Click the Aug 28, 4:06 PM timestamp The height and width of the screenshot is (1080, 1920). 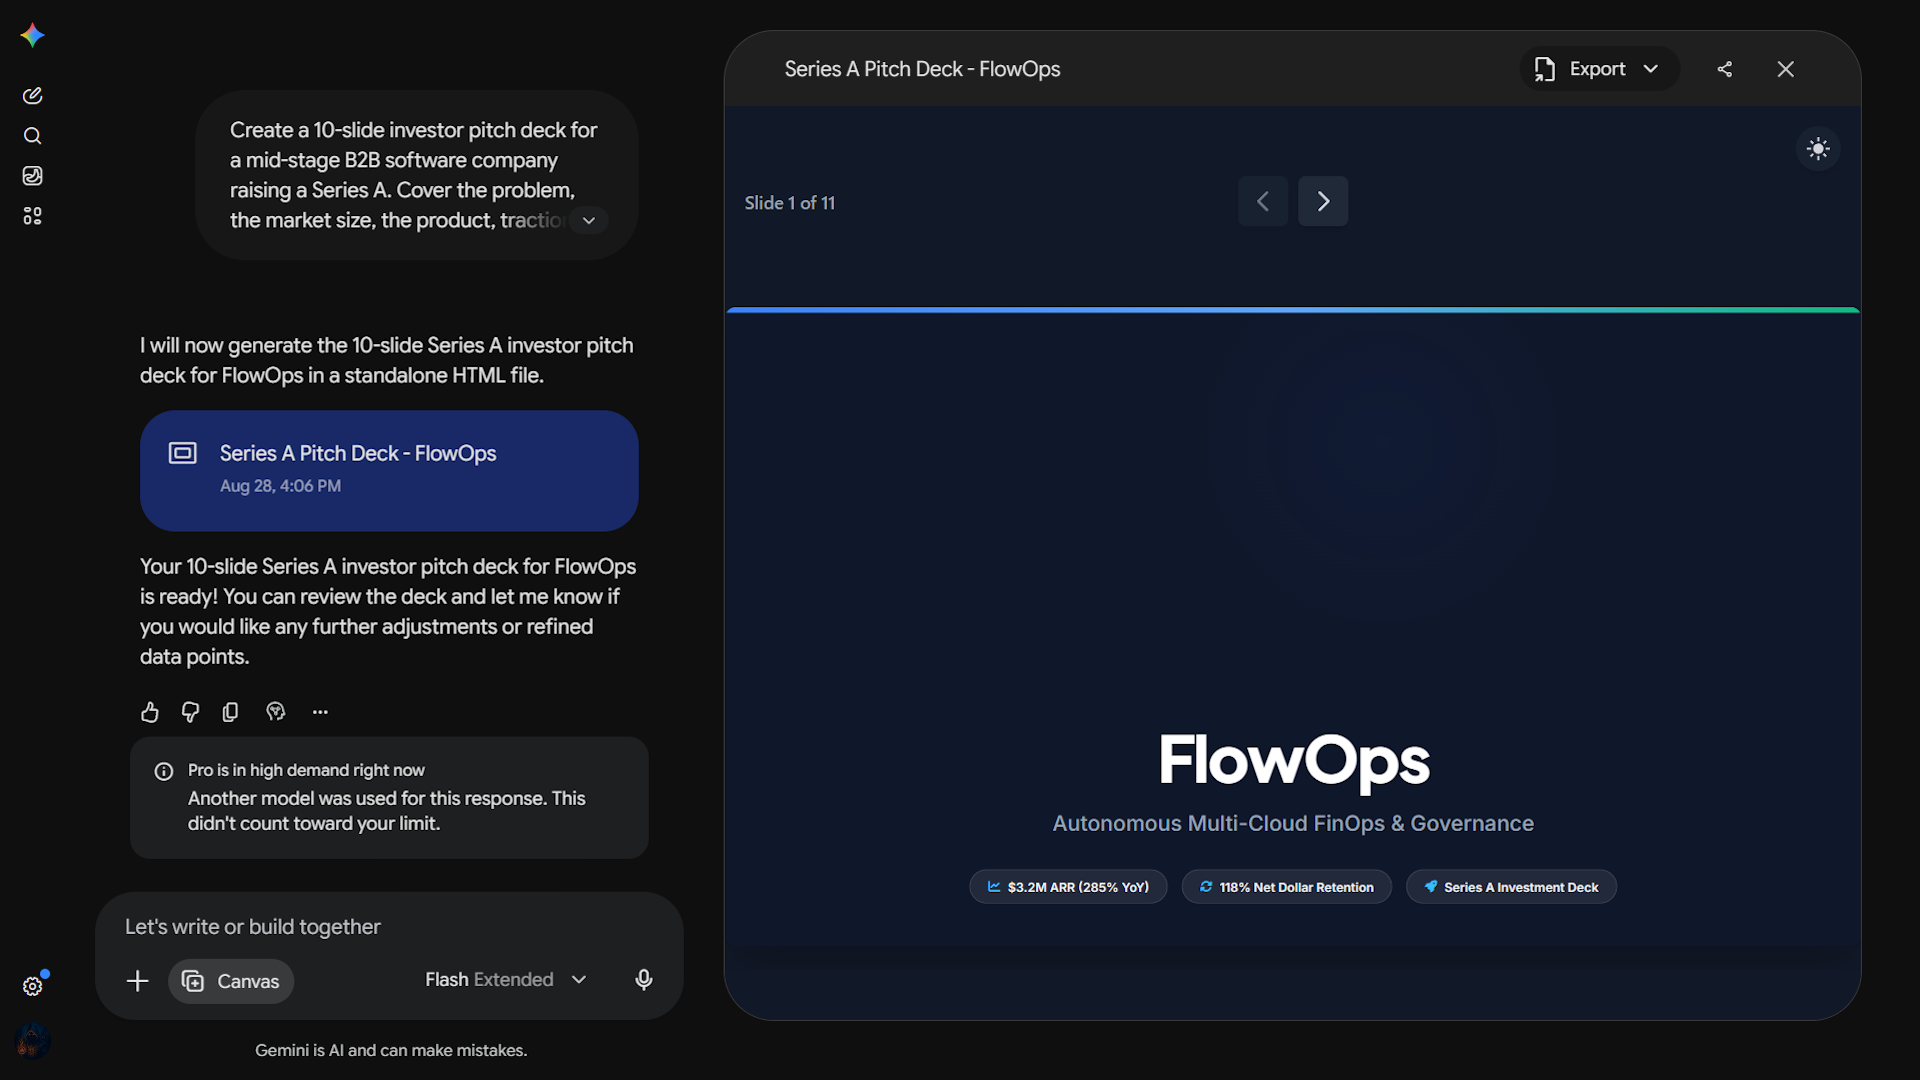point(280,486)
